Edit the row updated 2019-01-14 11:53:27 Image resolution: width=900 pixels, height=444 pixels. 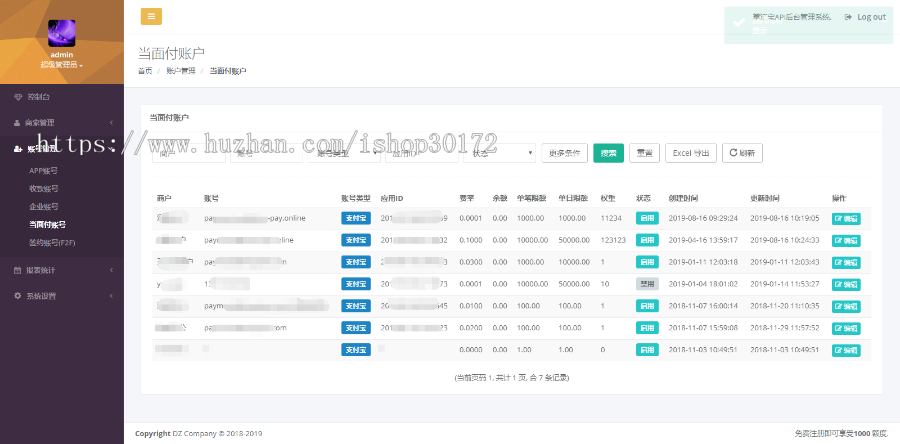tap(846, 284)
